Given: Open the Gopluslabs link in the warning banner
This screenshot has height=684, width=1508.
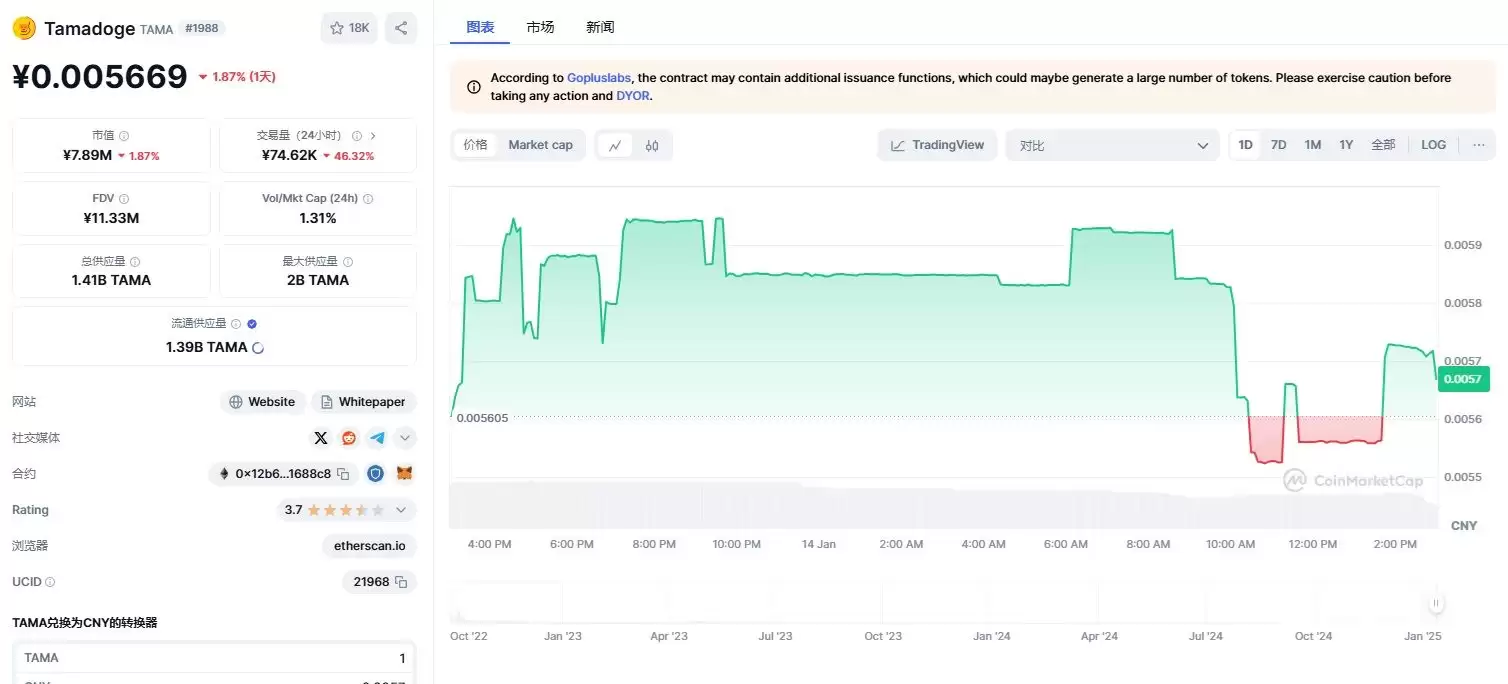Looking at the screenshot, I should tap(598, 77).
